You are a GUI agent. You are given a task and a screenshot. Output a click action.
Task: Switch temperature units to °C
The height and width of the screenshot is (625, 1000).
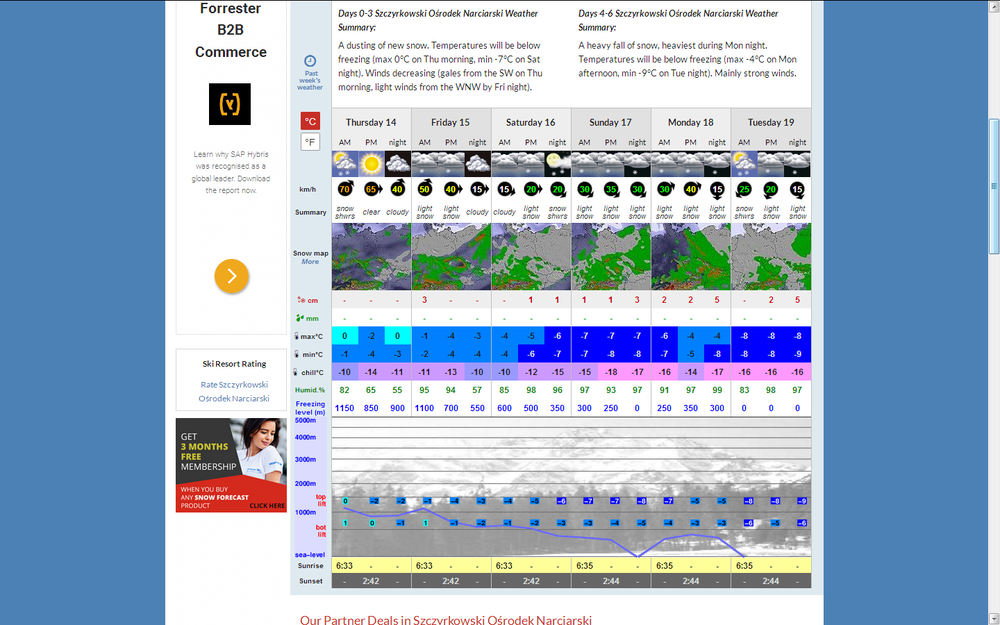click(311, 121)
